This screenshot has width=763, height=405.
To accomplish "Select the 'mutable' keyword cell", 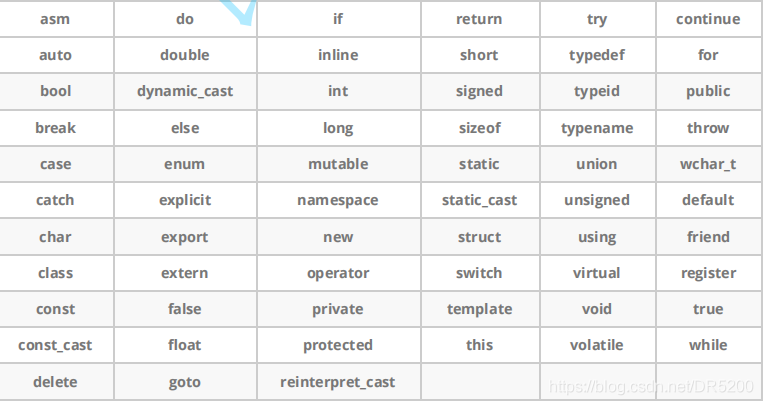I will 338,164.
